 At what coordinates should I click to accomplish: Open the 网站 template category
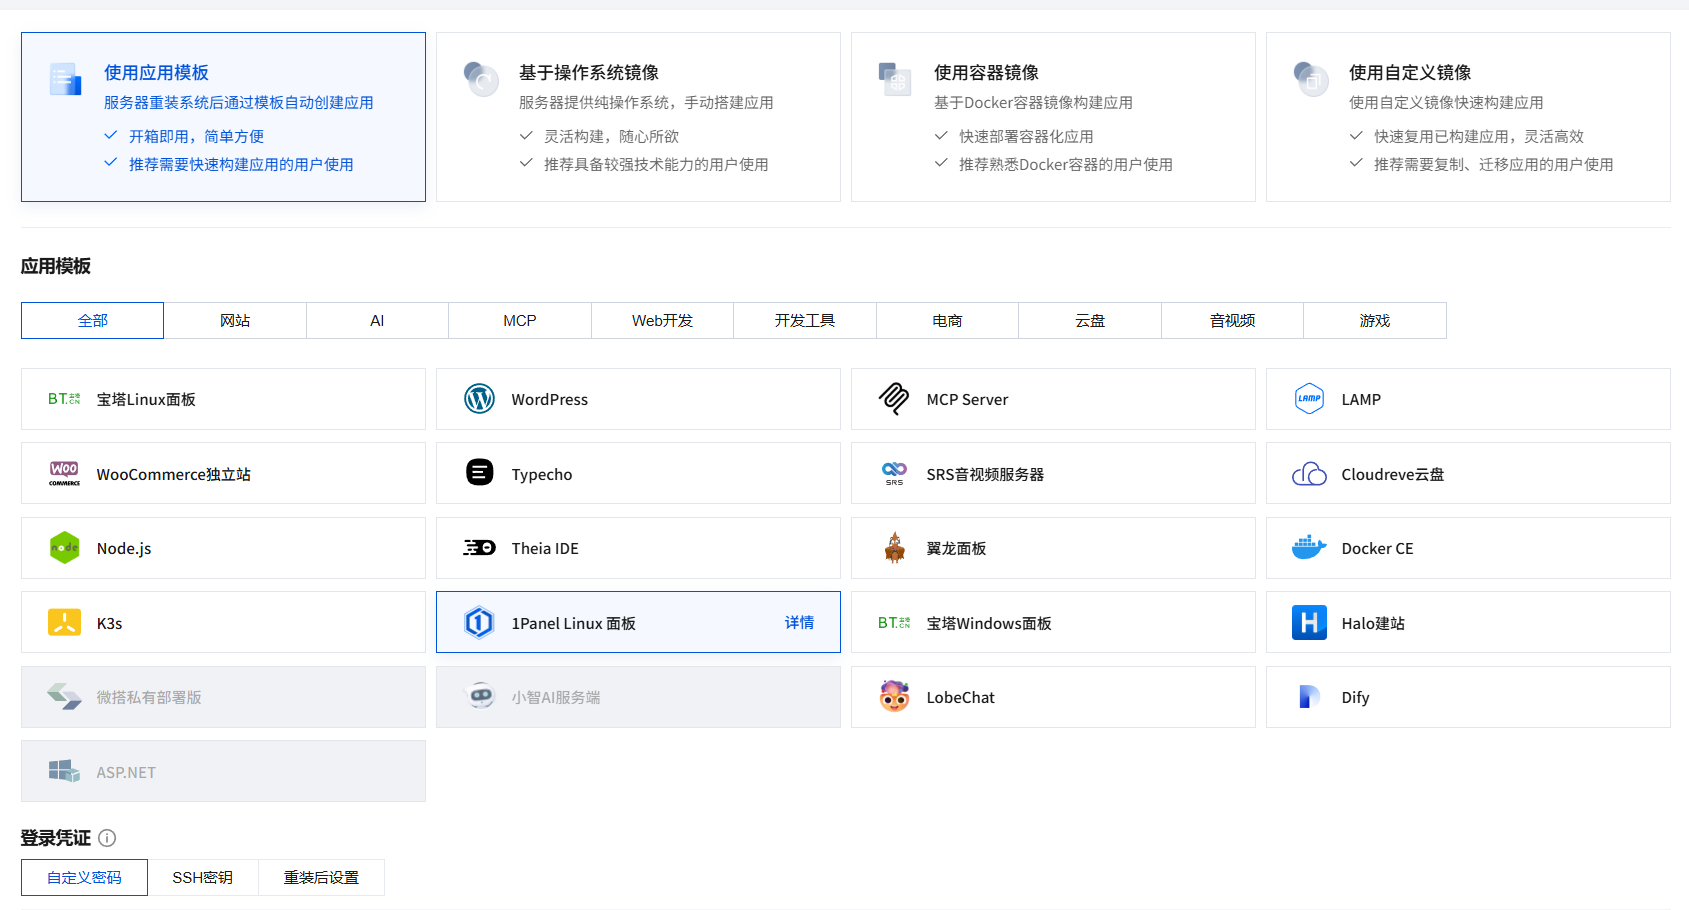pyautogui.click(x=234, y=320)
